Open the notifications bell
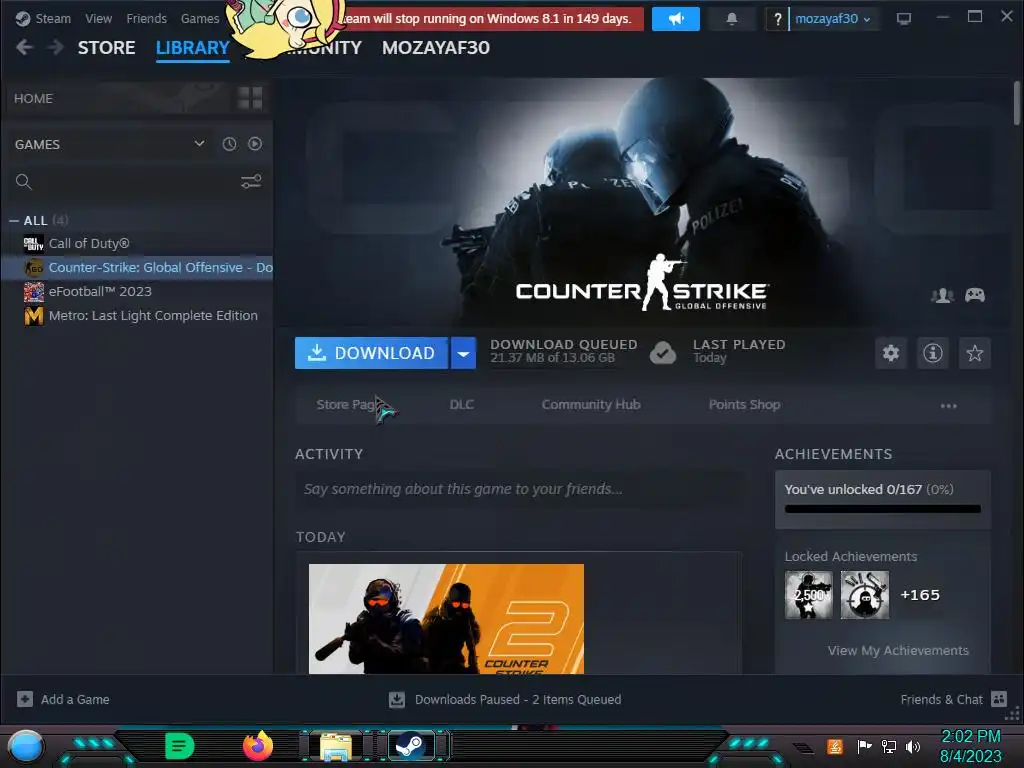1024x768 pixels. tap(731, 19)
